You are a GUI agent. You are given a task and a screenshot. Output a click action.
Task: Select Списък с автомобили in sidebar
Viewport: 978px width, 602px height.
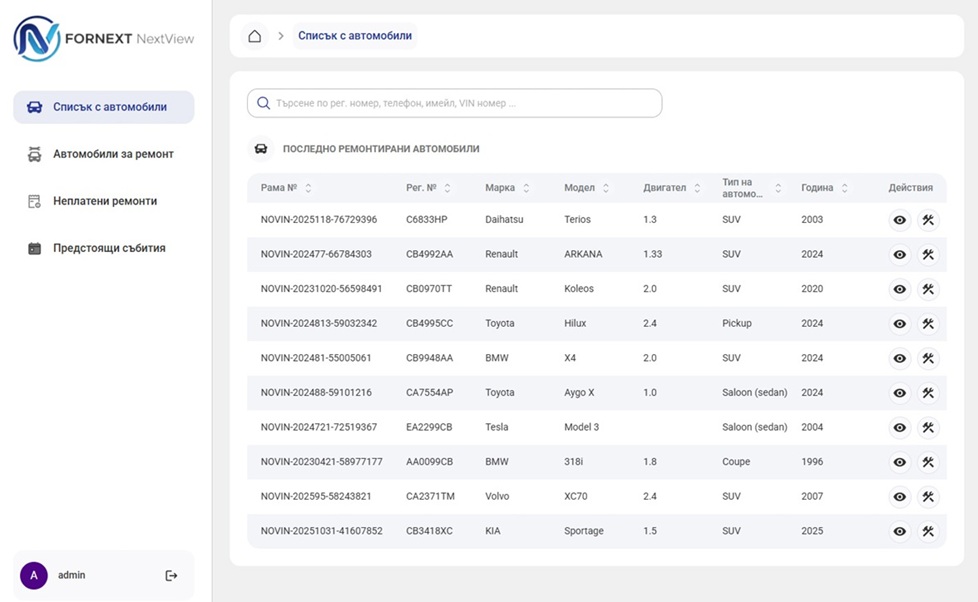click(x=104, y=107)
